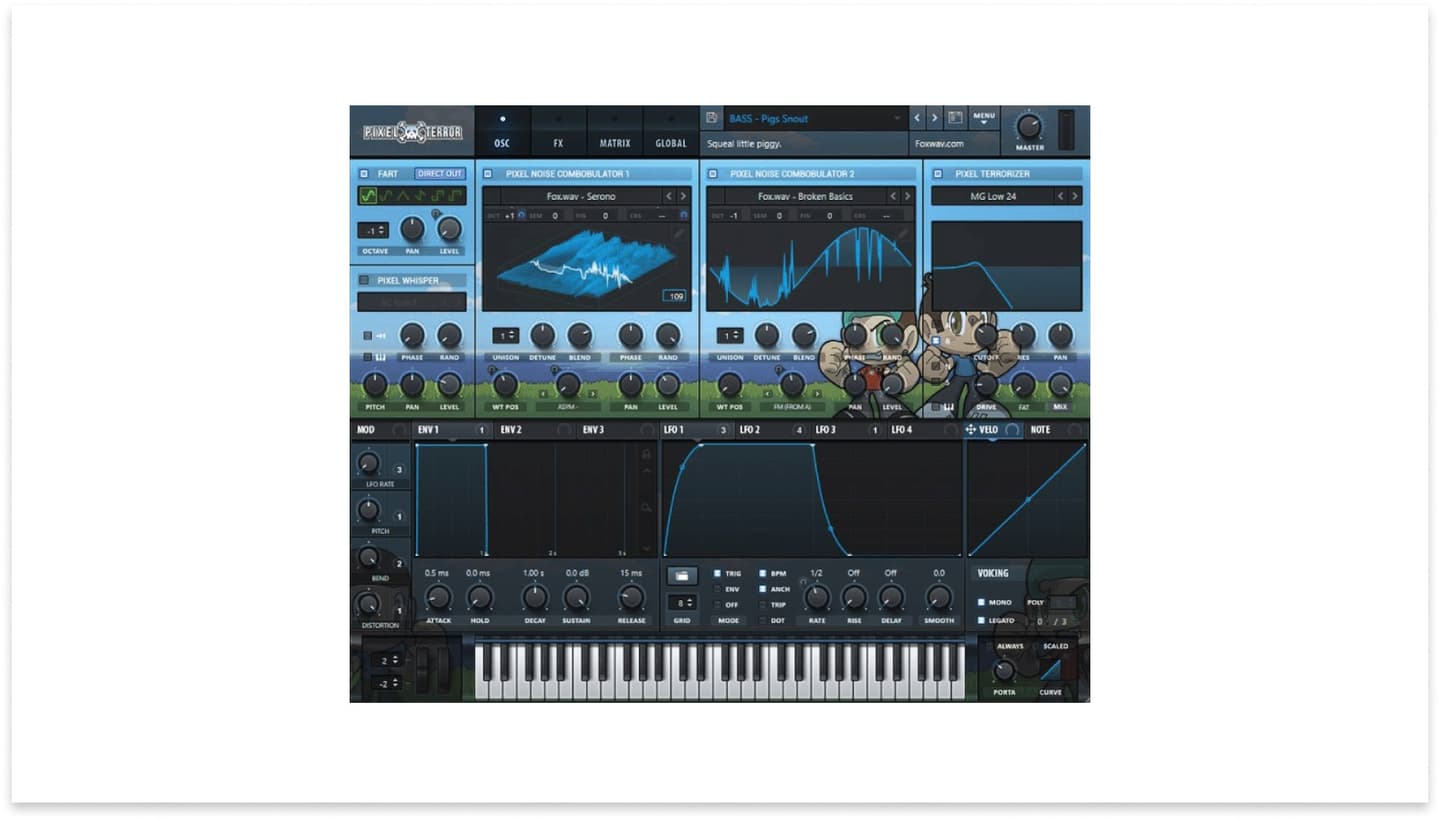
Task: Go to the next preset arrow beside MENU
Action: tap(935, 118)
